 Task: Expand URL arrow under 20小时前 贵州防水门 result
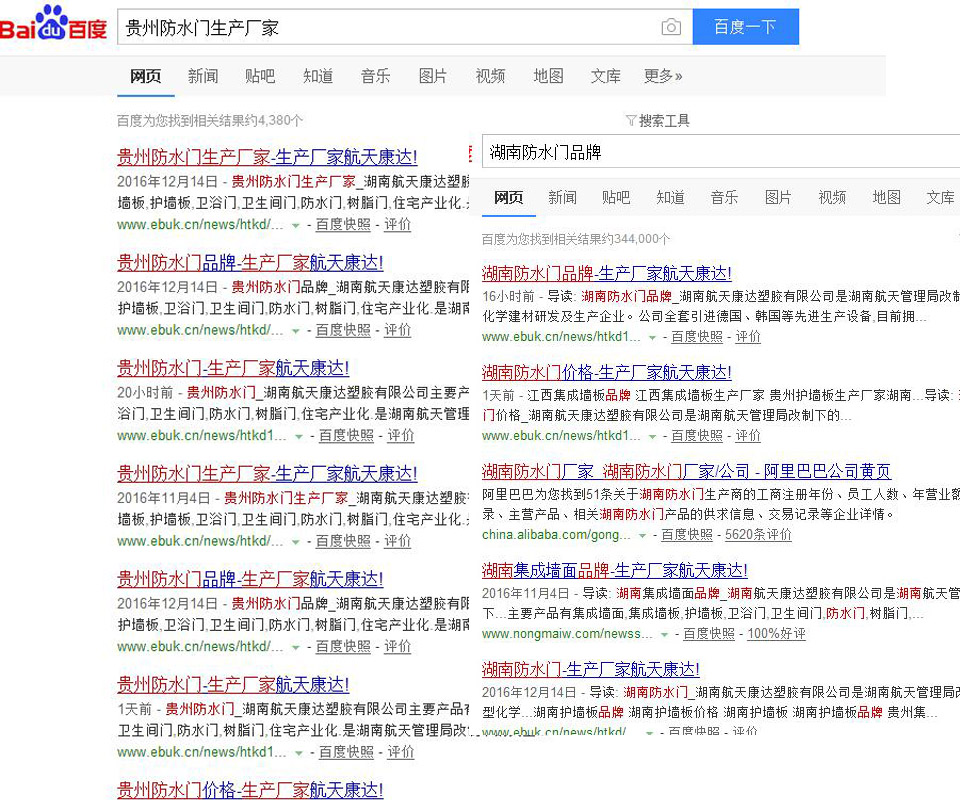point(299,436)
